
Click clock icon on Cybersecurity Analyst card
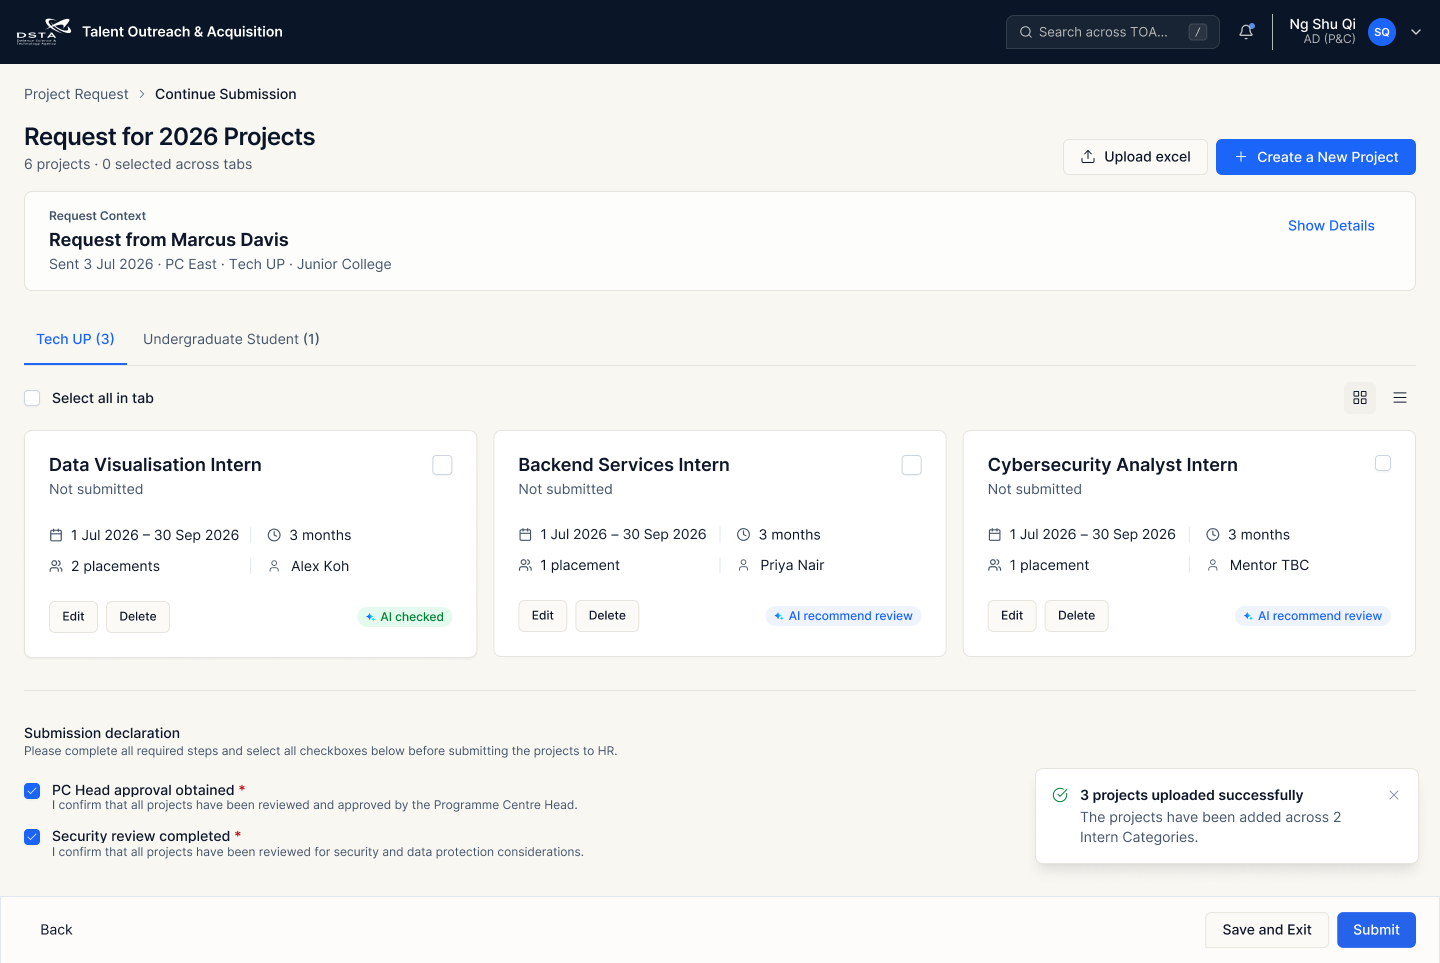[1212, 535]
